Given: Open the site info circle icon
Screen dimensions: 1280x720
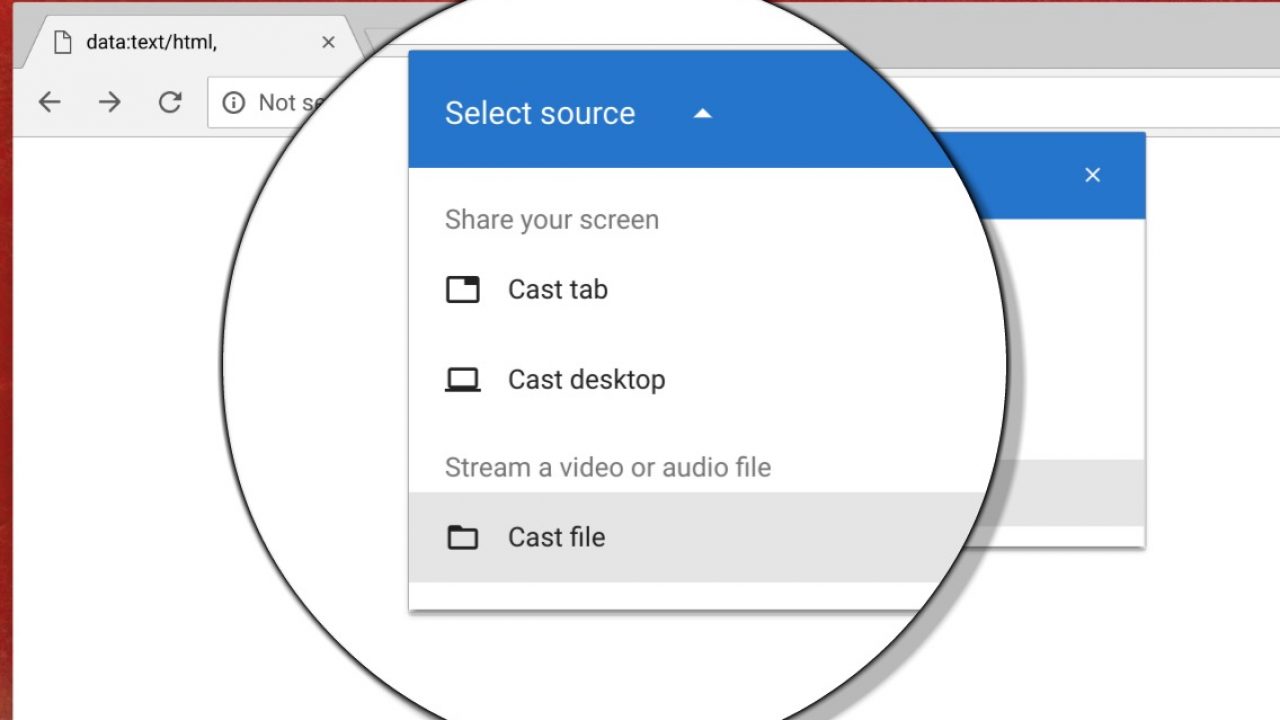Looking at the screenshot, I should (233, 103).
